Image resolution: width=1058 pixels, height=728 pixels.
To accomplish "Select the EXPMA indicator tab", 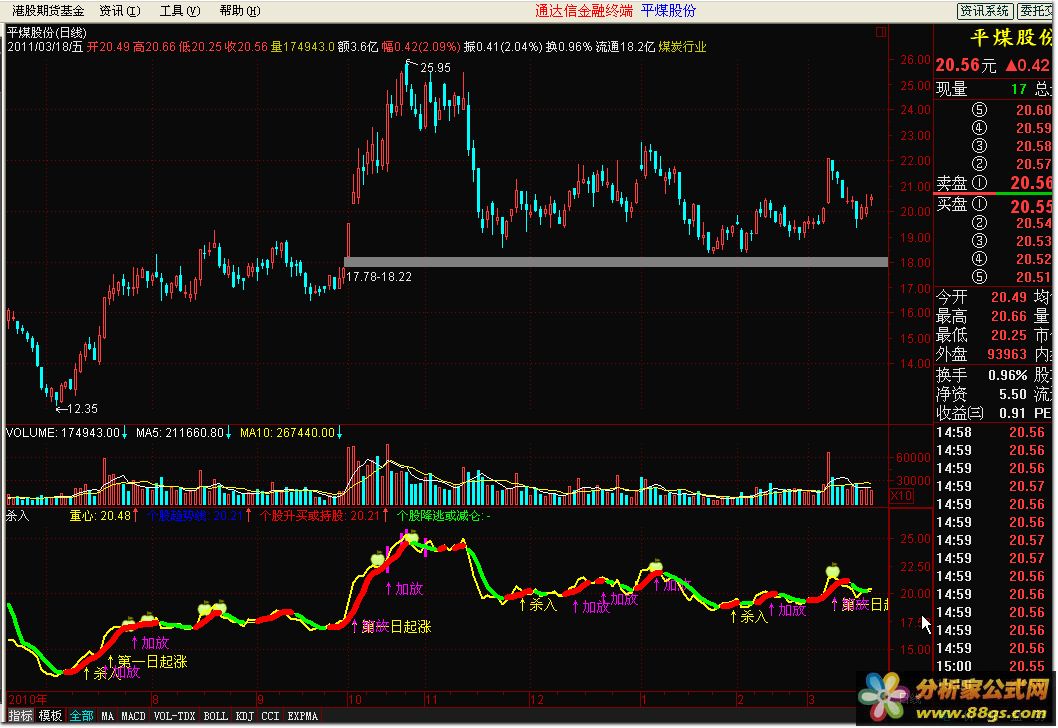I will [303, 716].
